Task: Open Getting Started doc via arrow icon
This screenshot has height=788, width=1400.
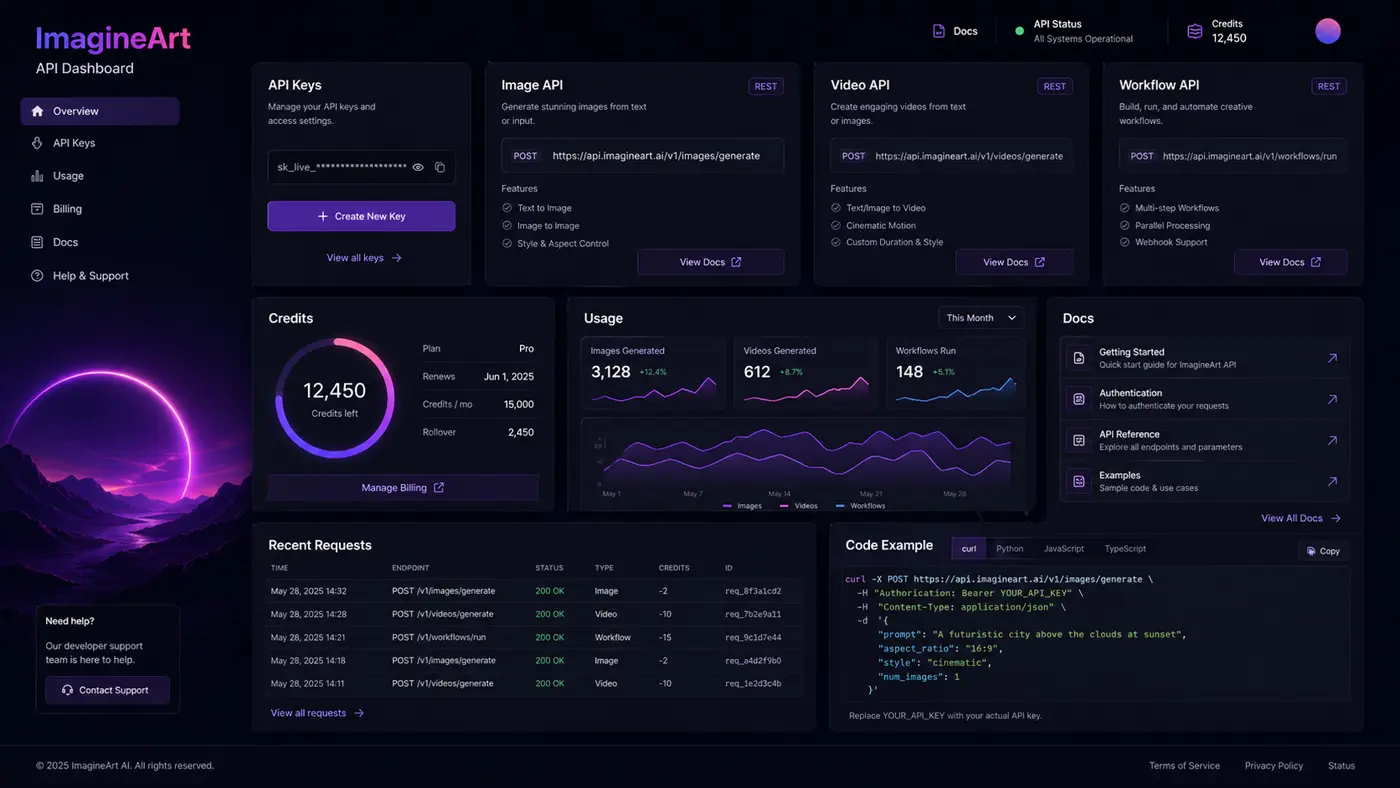Action: click(1332, 358)
